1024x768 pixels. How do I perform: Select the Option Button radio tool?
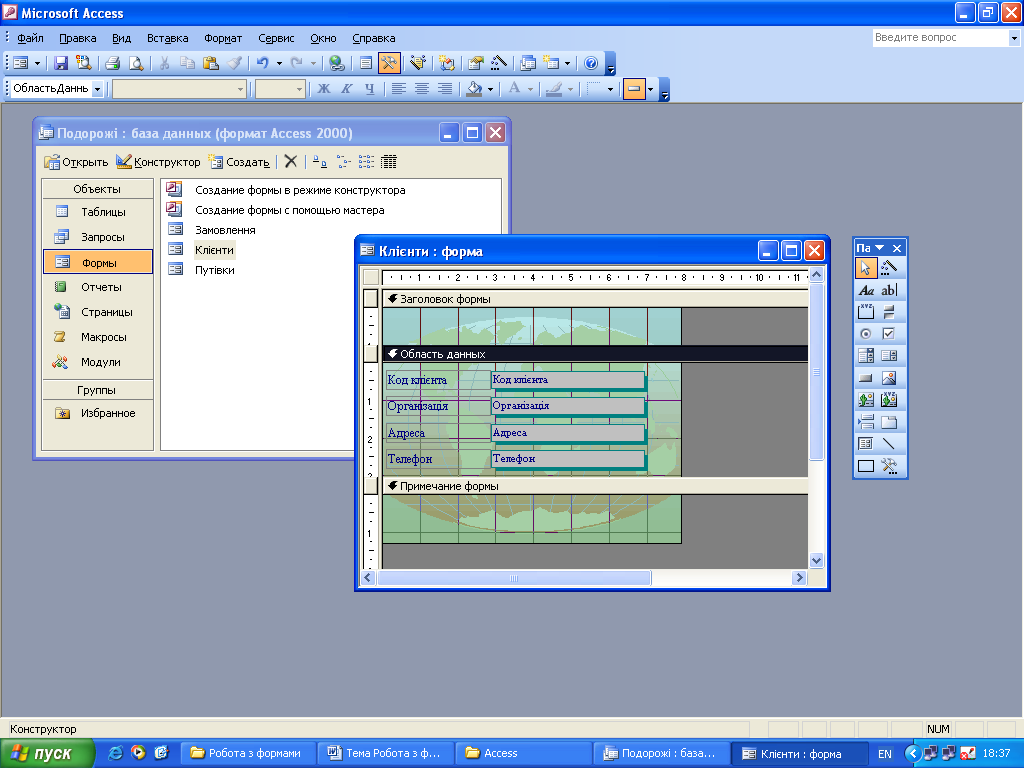866,334
